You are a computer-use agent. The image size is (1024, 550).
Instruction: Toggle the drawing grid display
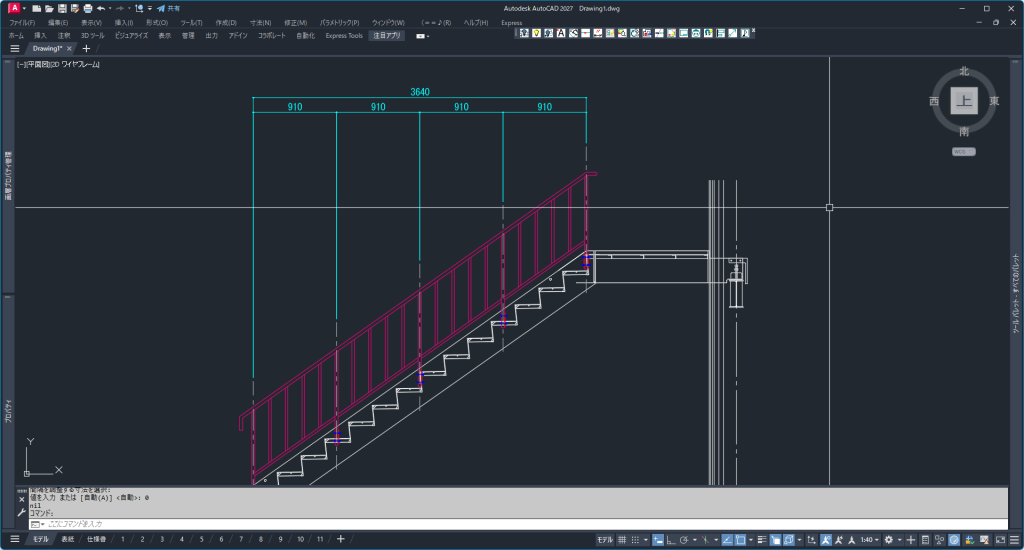(x=622, y=539)
